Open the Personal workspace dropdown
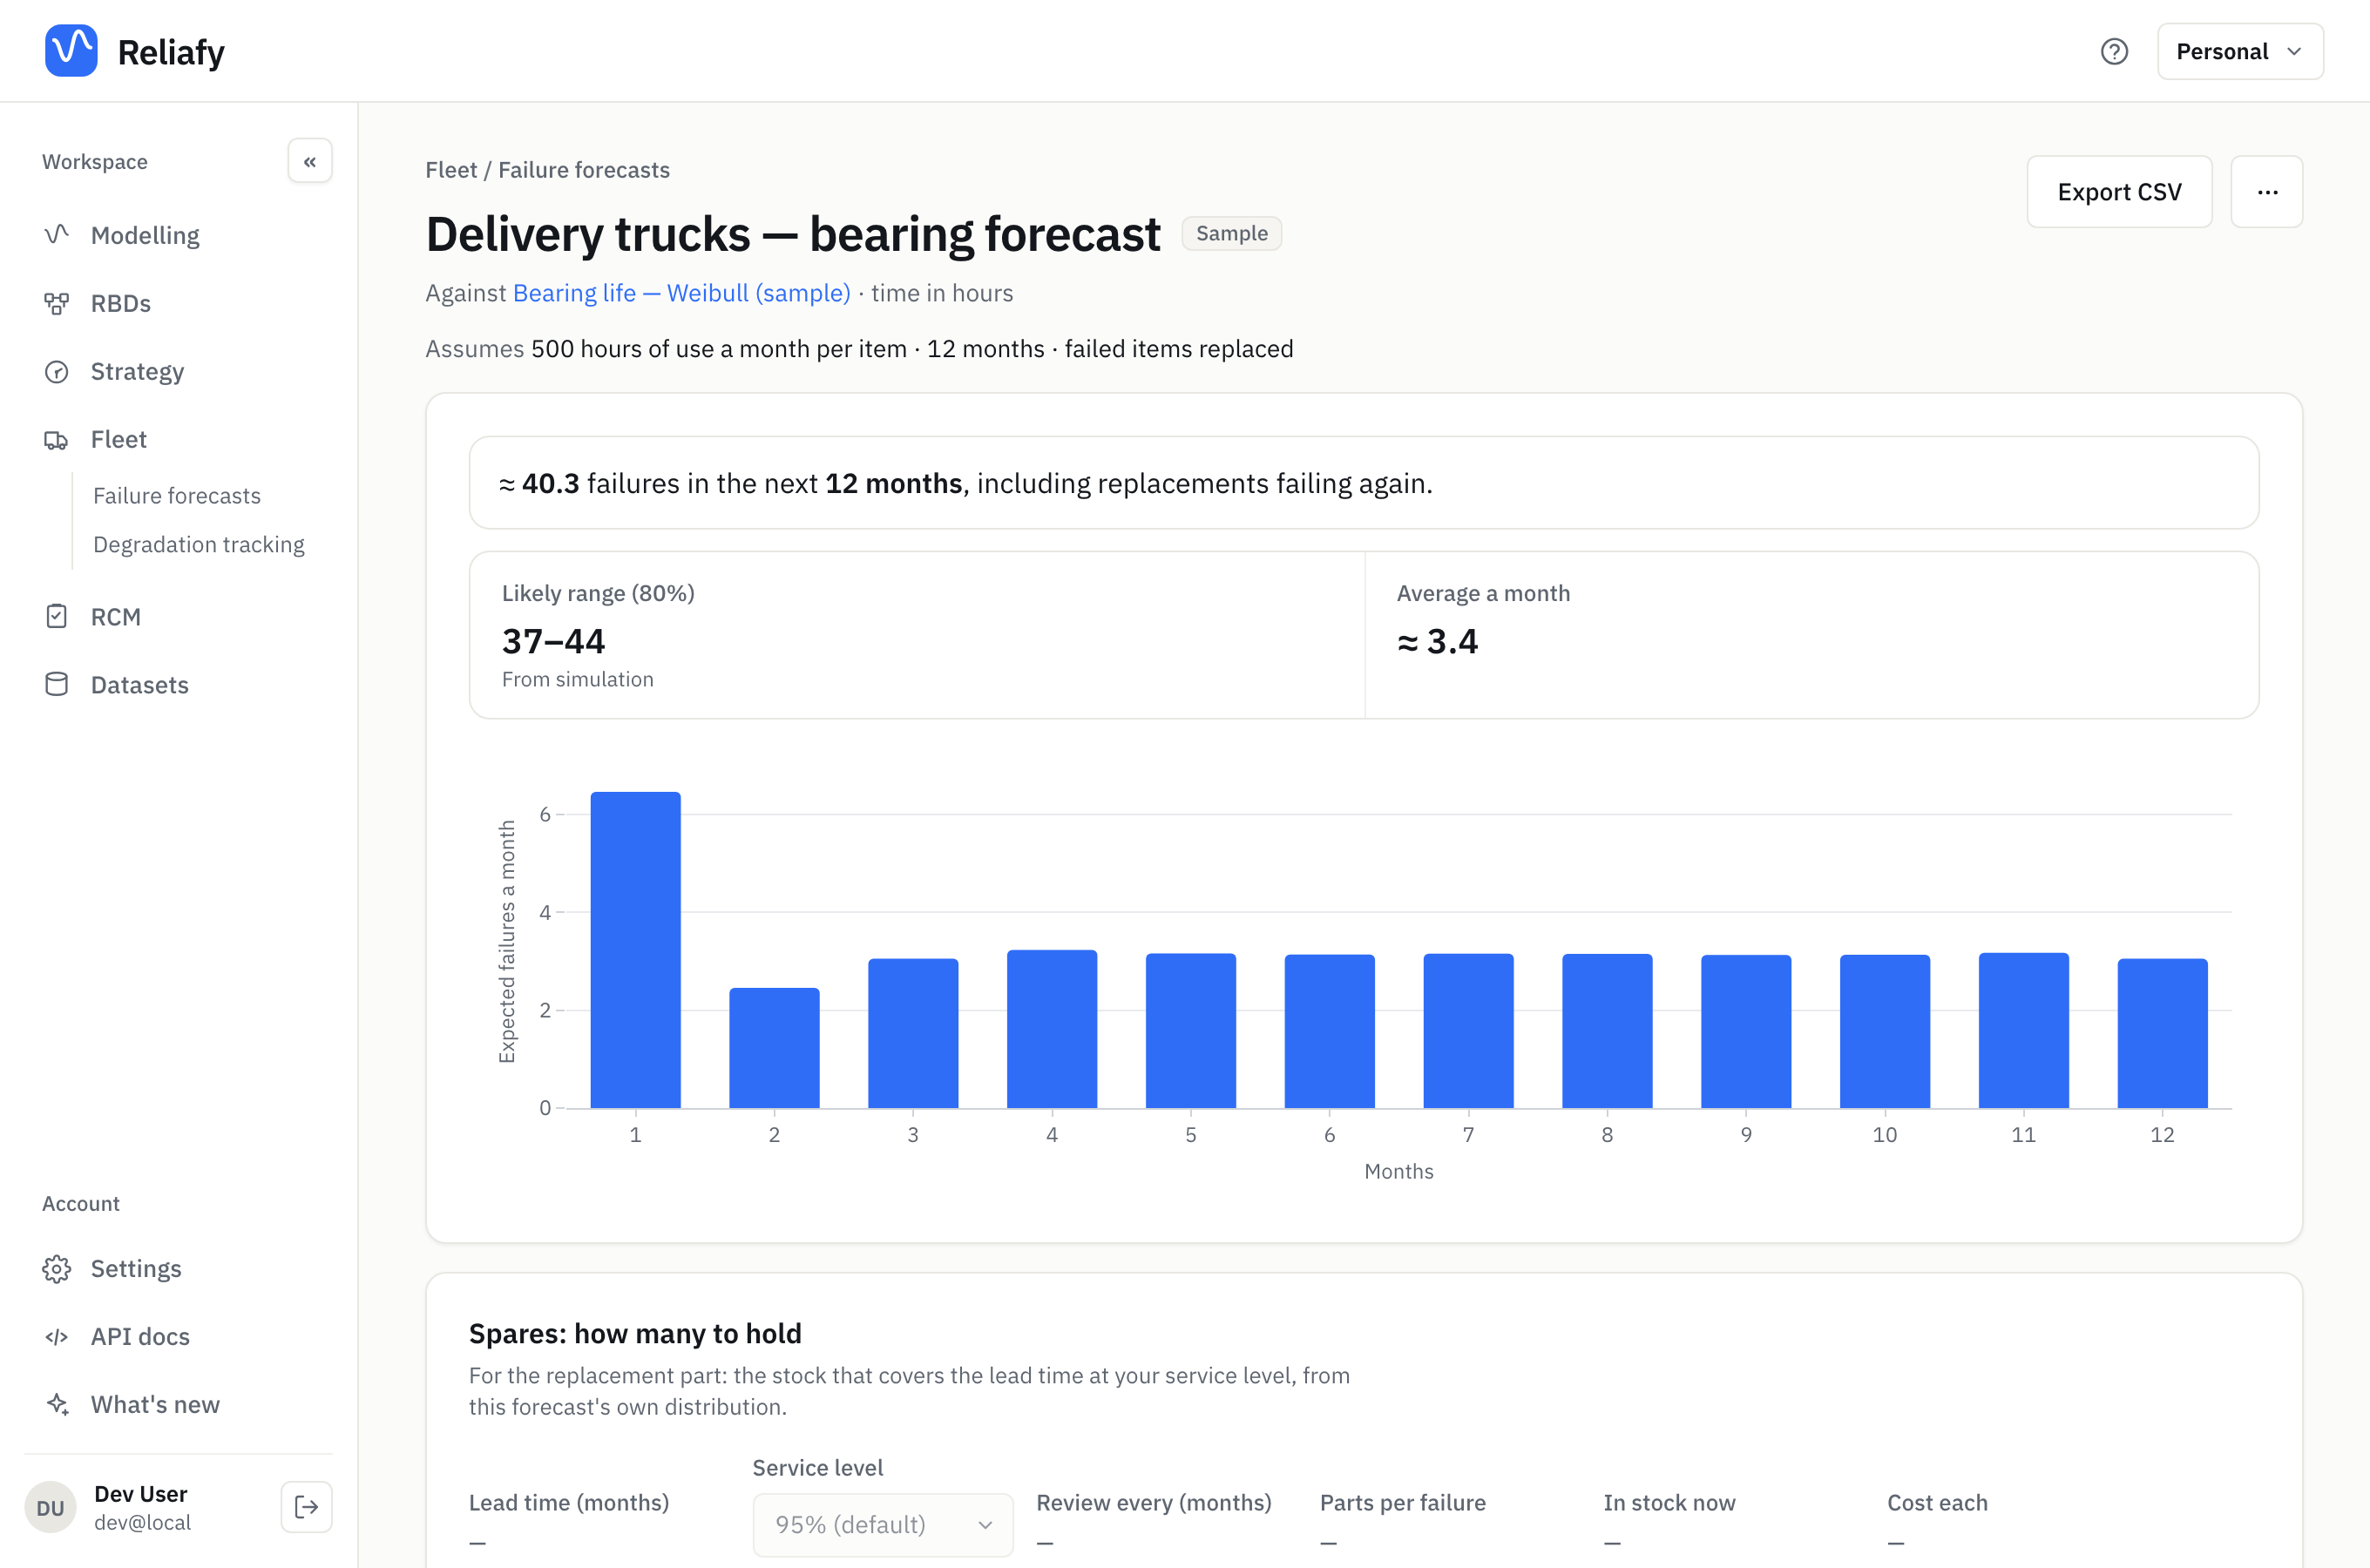This screenshot has height=1568, width=2370. [2240, 51]
